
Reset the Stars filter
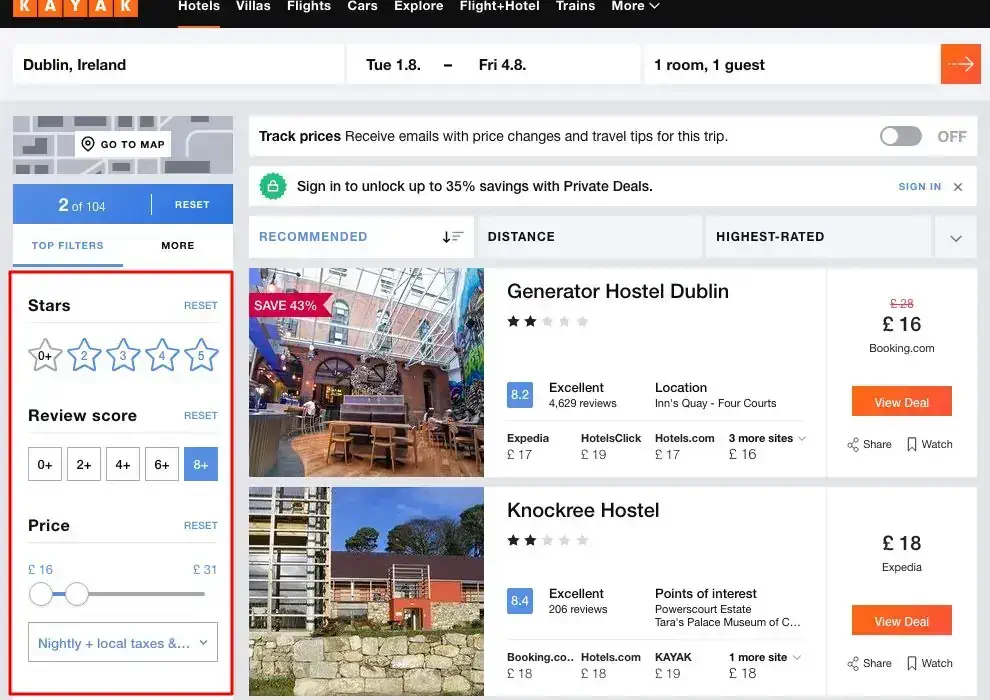(x=201, y=306)
